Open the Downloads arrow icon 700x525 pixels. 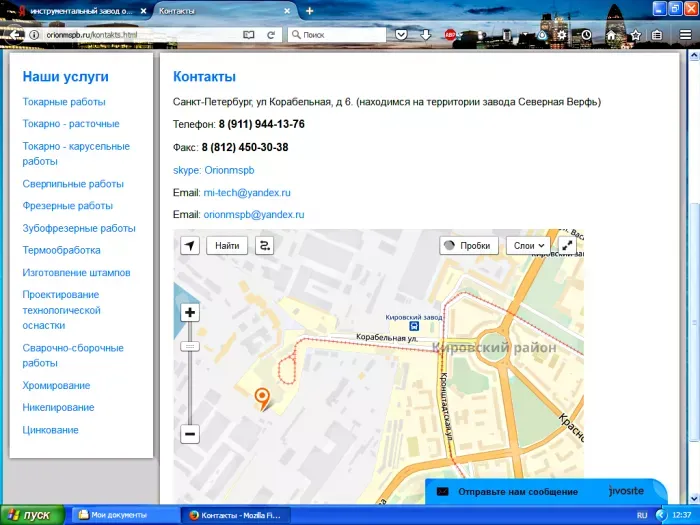coord(425,35)
